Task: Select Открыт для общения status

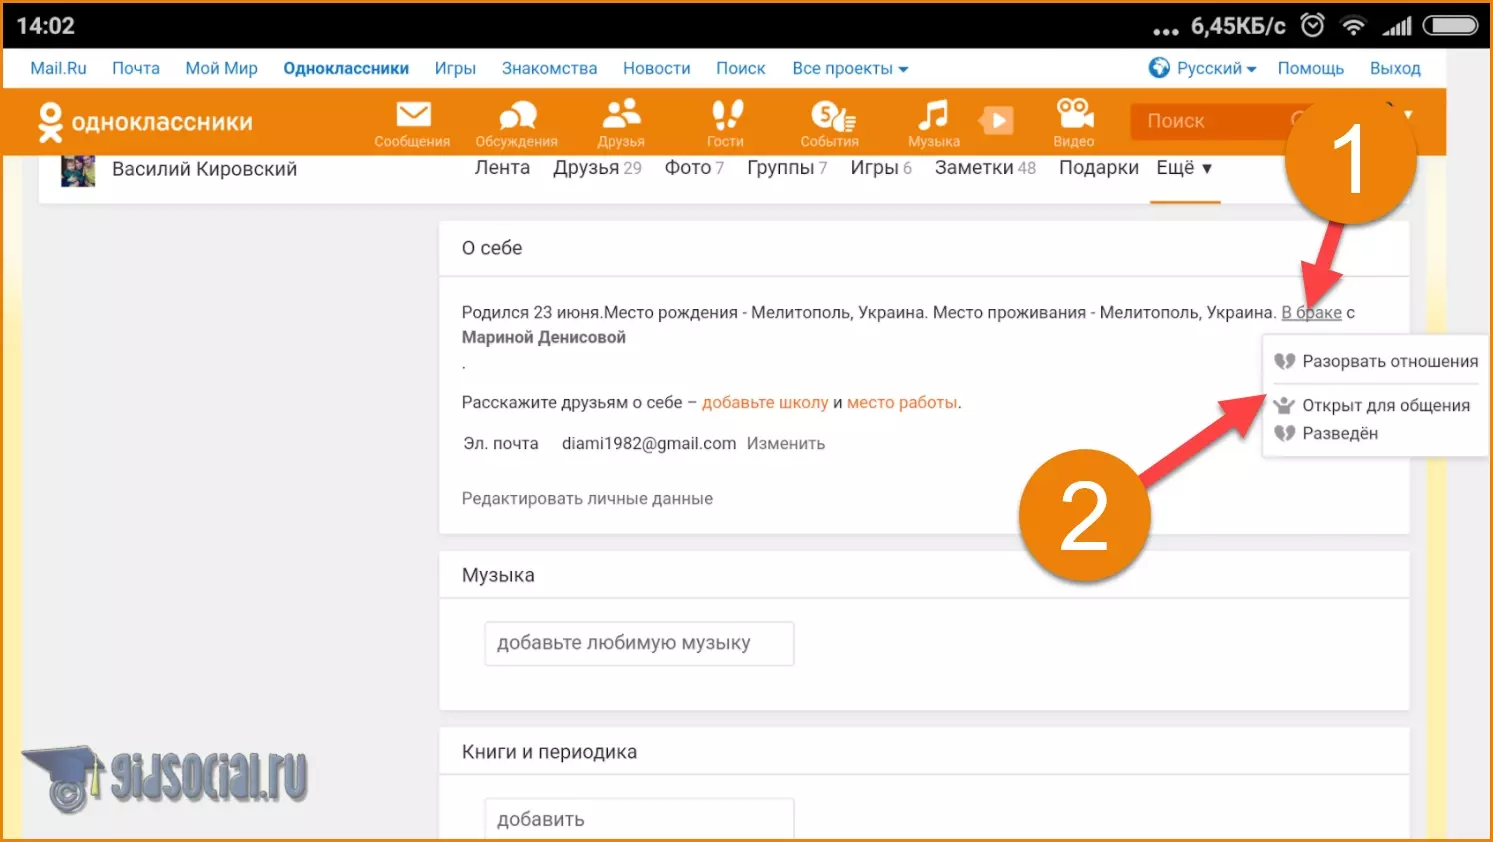Action: click(1372, 405)
